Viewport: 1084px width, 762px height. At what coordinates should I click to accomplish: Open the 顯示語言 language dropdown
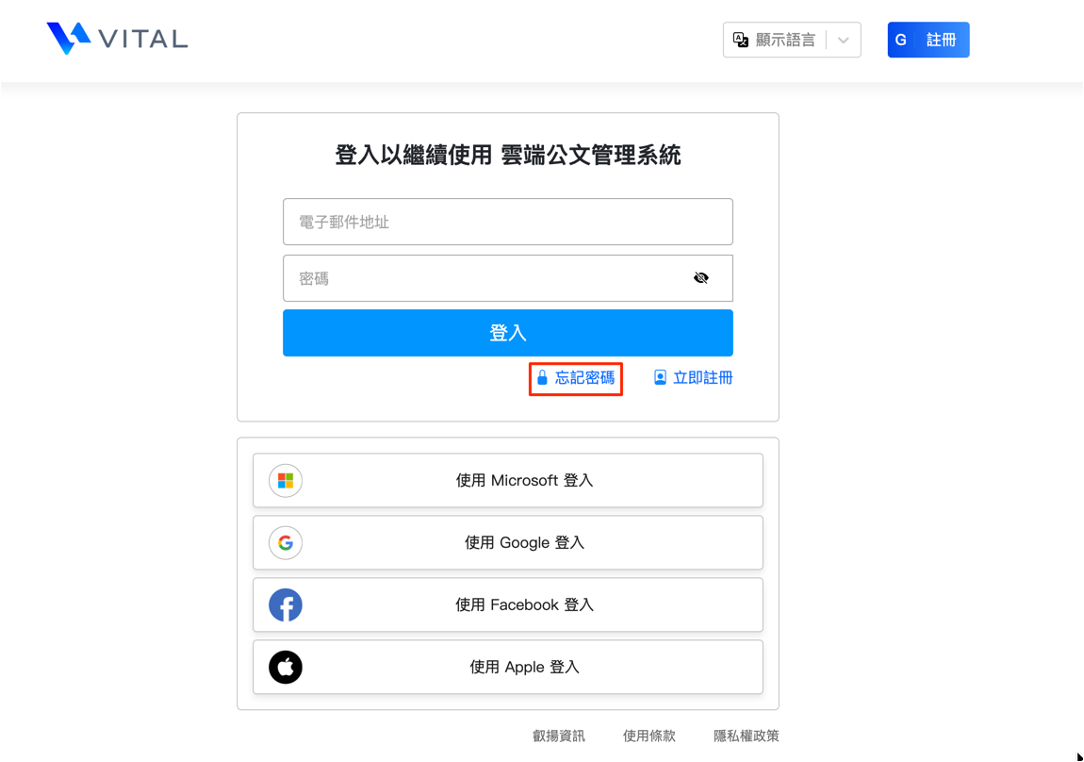[x=792, y=40]
